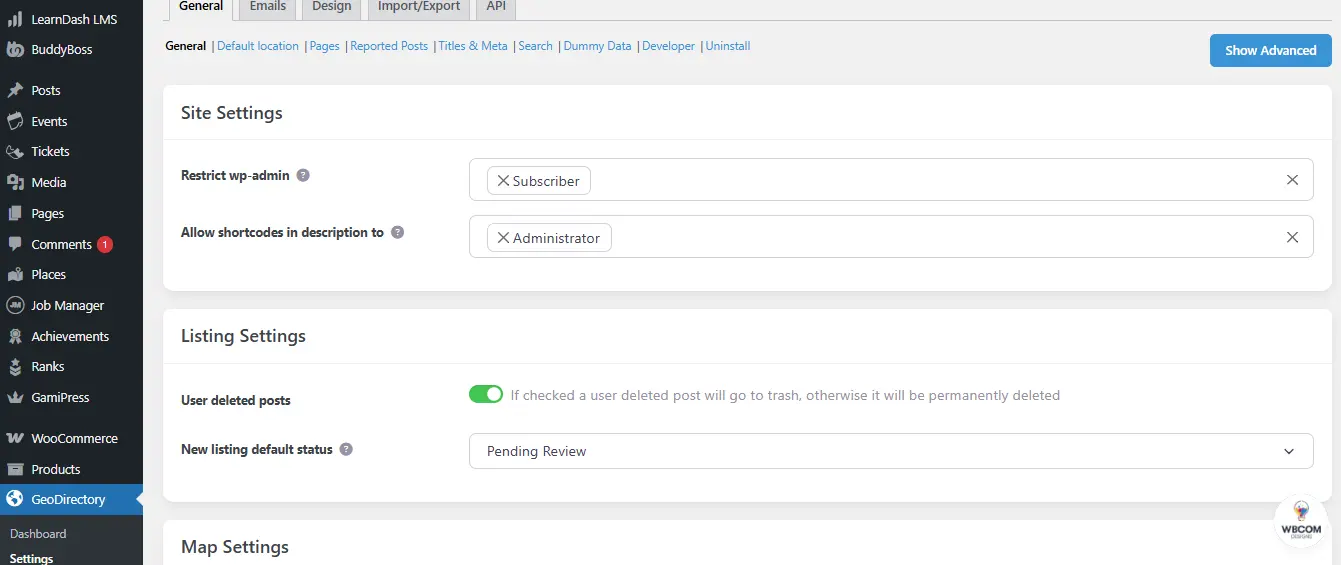Clear all Allow shortcodes role selections
Image resolution: width=1341 pixels, height=565 pixels.
(1292, 237)
